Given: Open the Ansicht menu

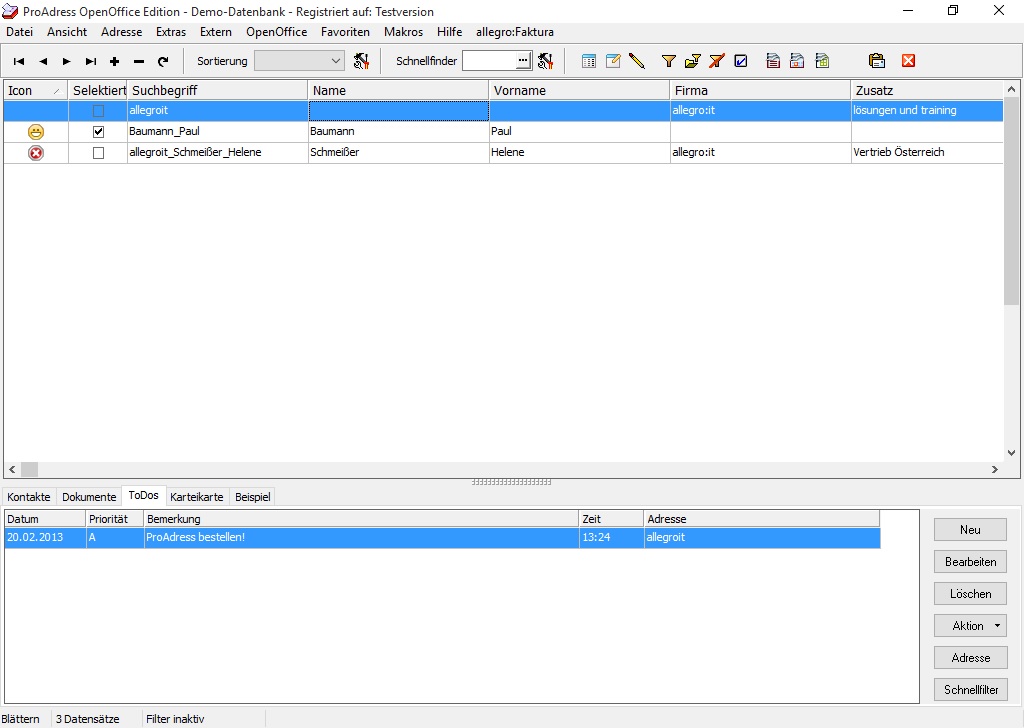Looking at the screenshot, I should tap(67, 32).
